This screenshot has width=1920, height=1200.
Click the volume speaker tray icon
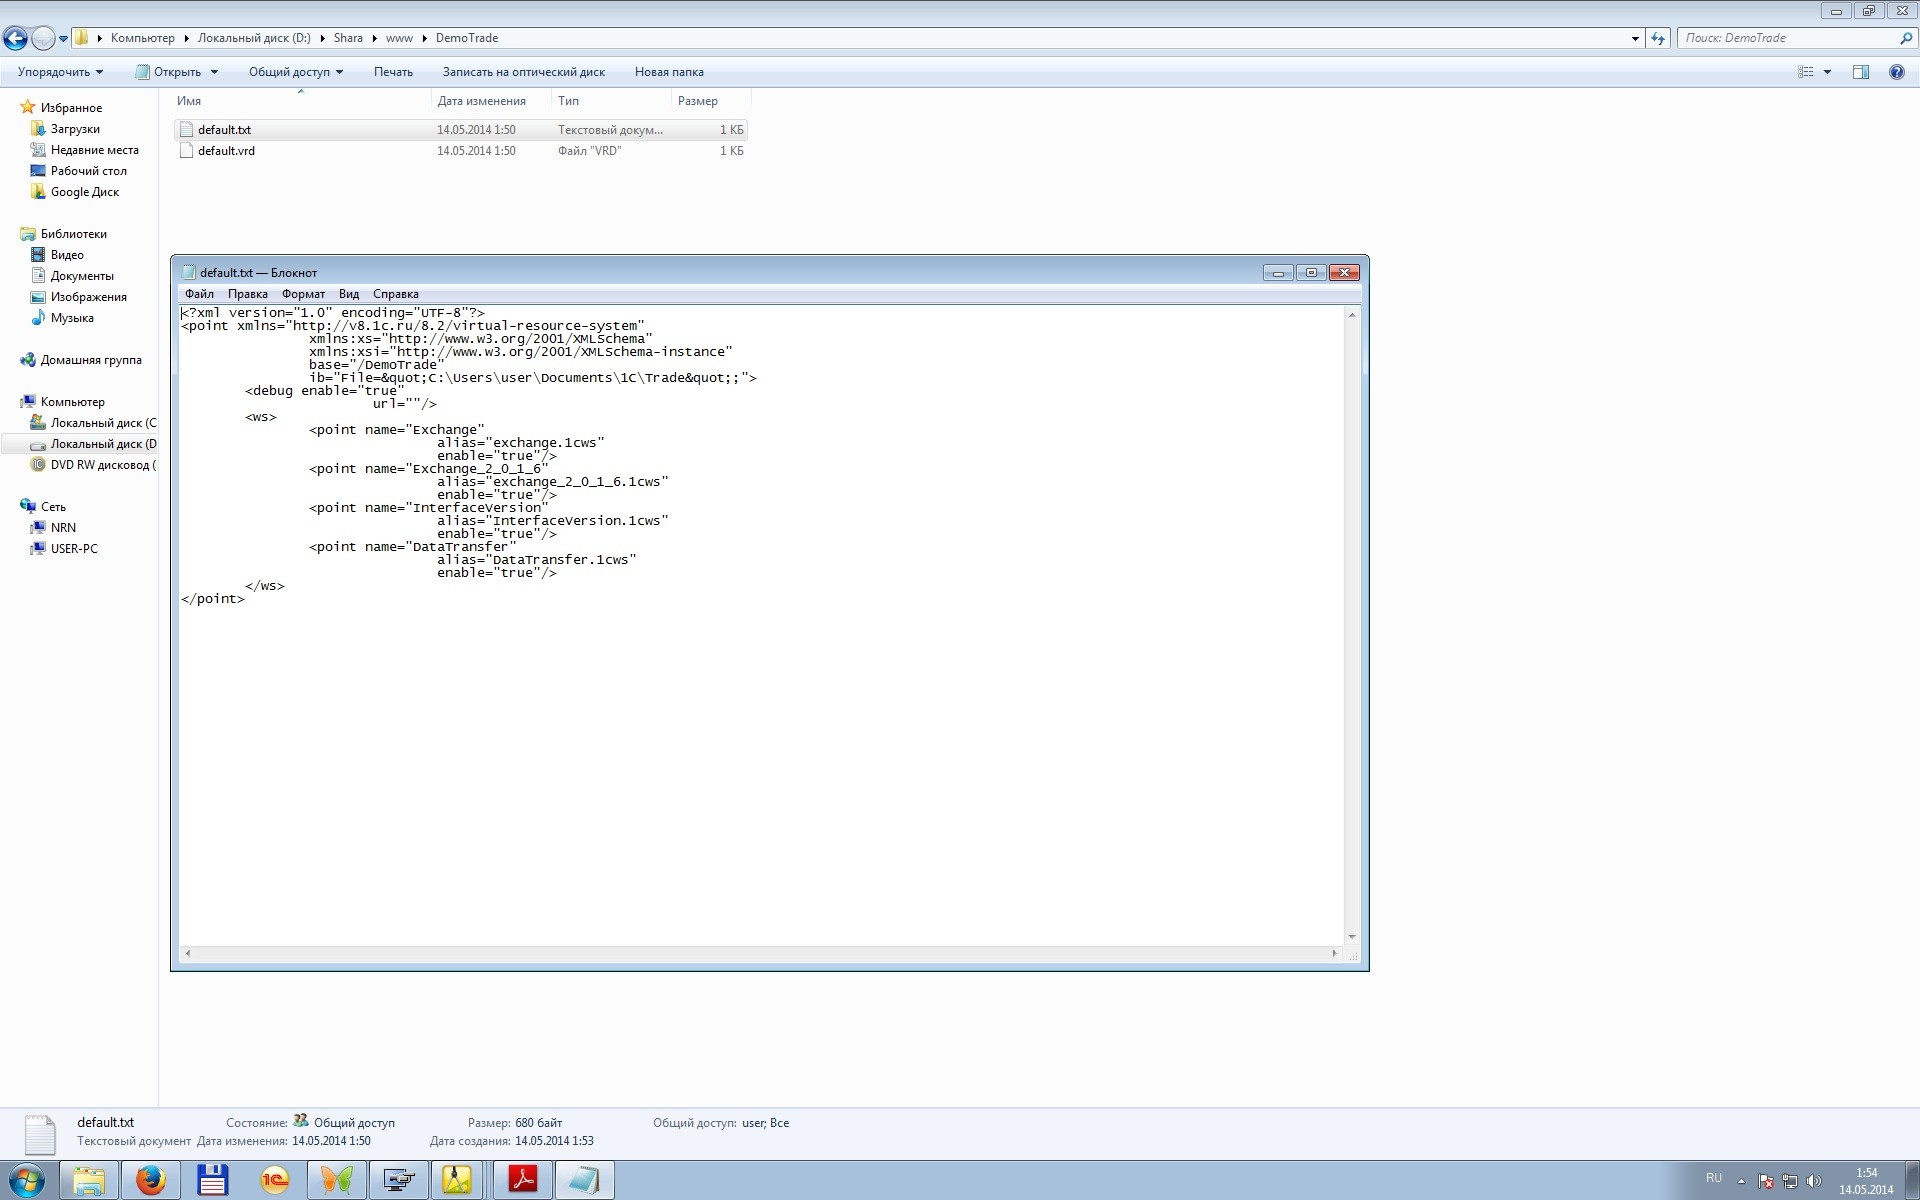click(1814, 1181)
